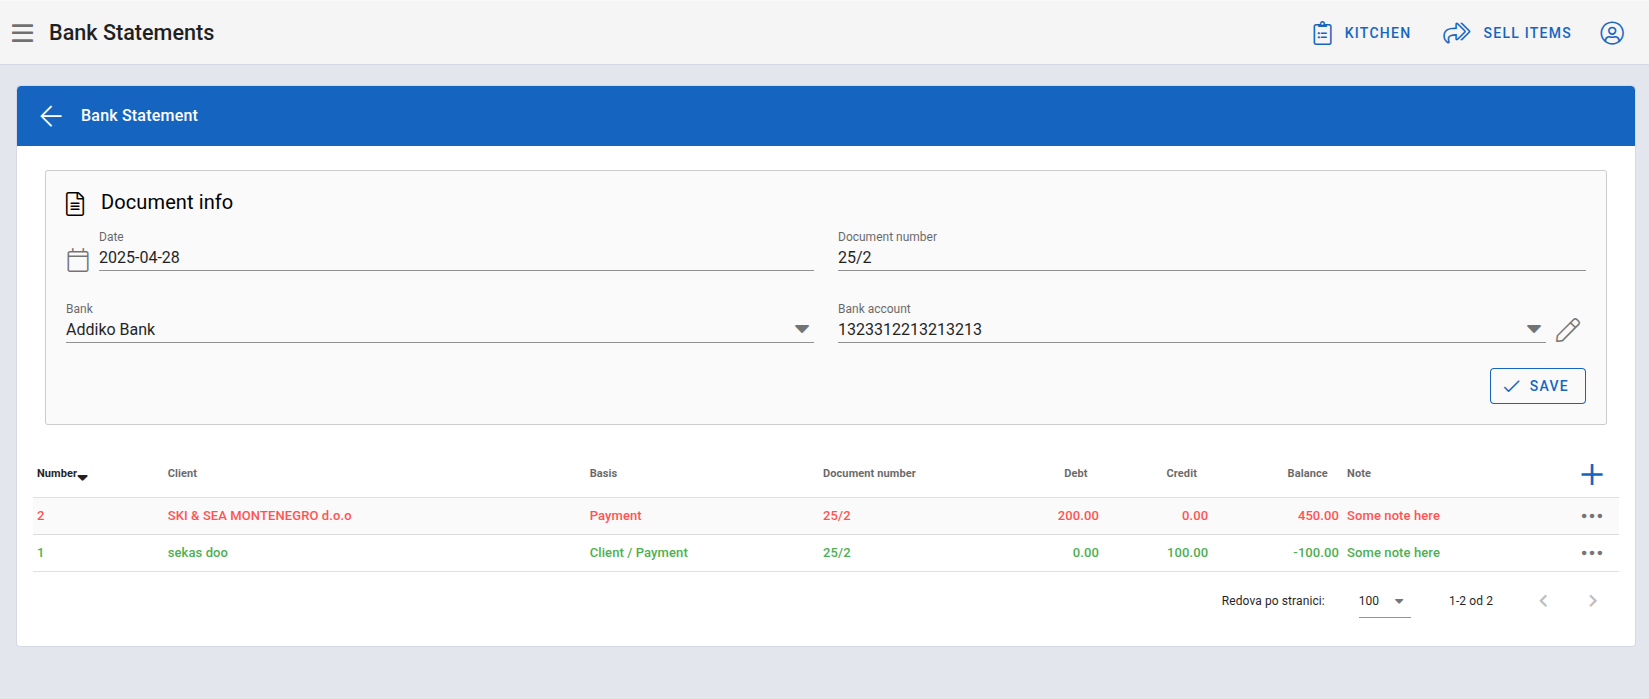The height and width of the screenshot is (699, 1649).
Task: Go to next page of results
Action: pos(1592,601)
